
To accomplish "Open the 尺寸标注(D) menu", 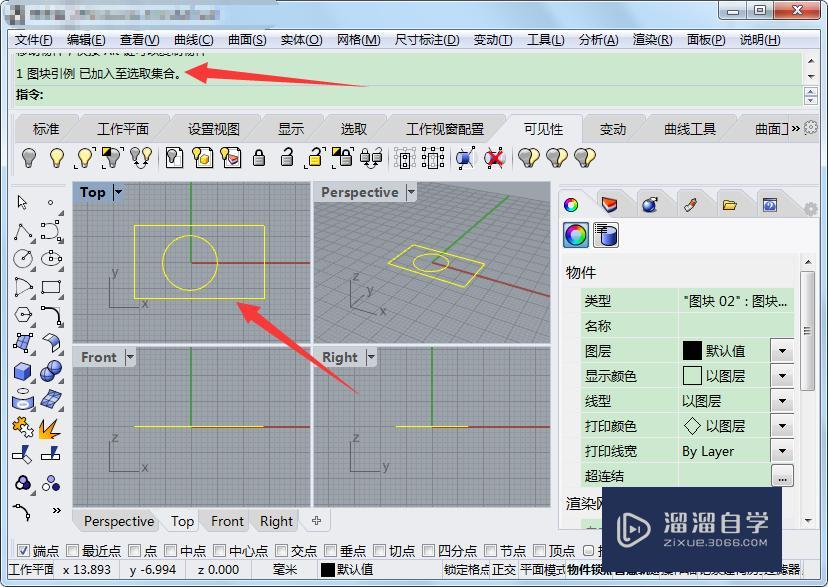I will [427, 40].
